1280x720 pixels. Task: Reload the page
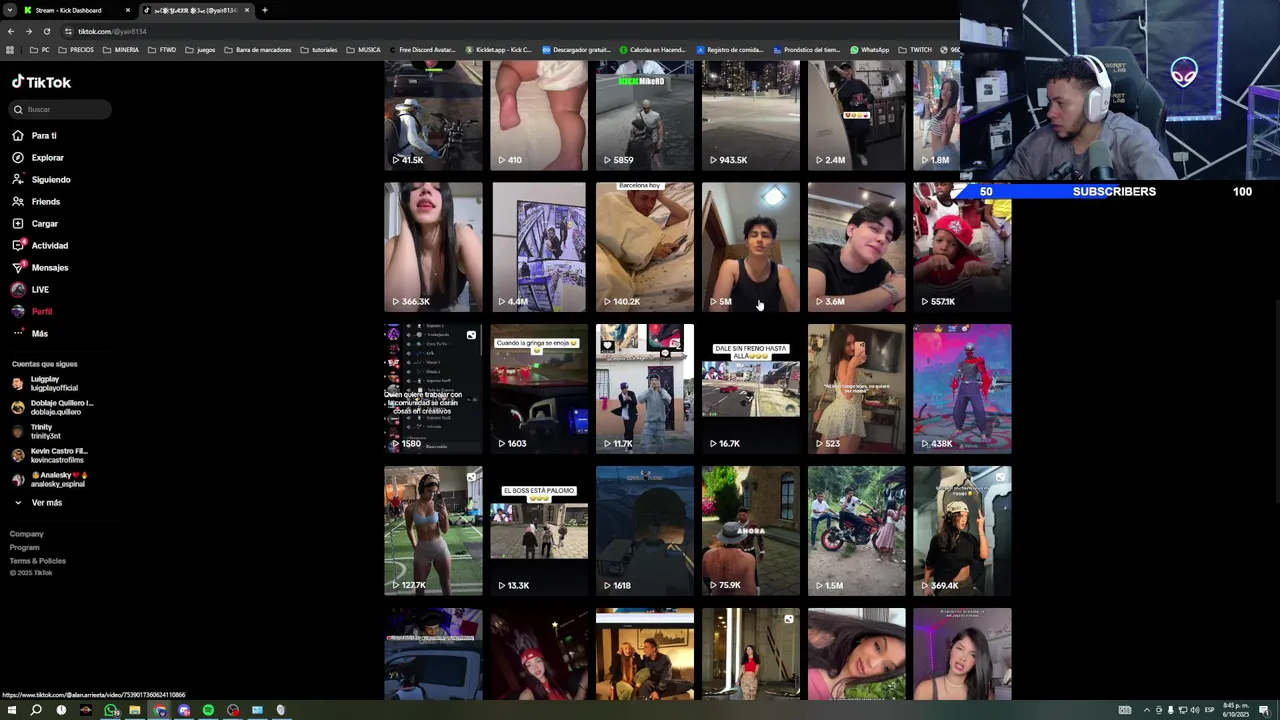pyautogui.click(x=46, y=31)
